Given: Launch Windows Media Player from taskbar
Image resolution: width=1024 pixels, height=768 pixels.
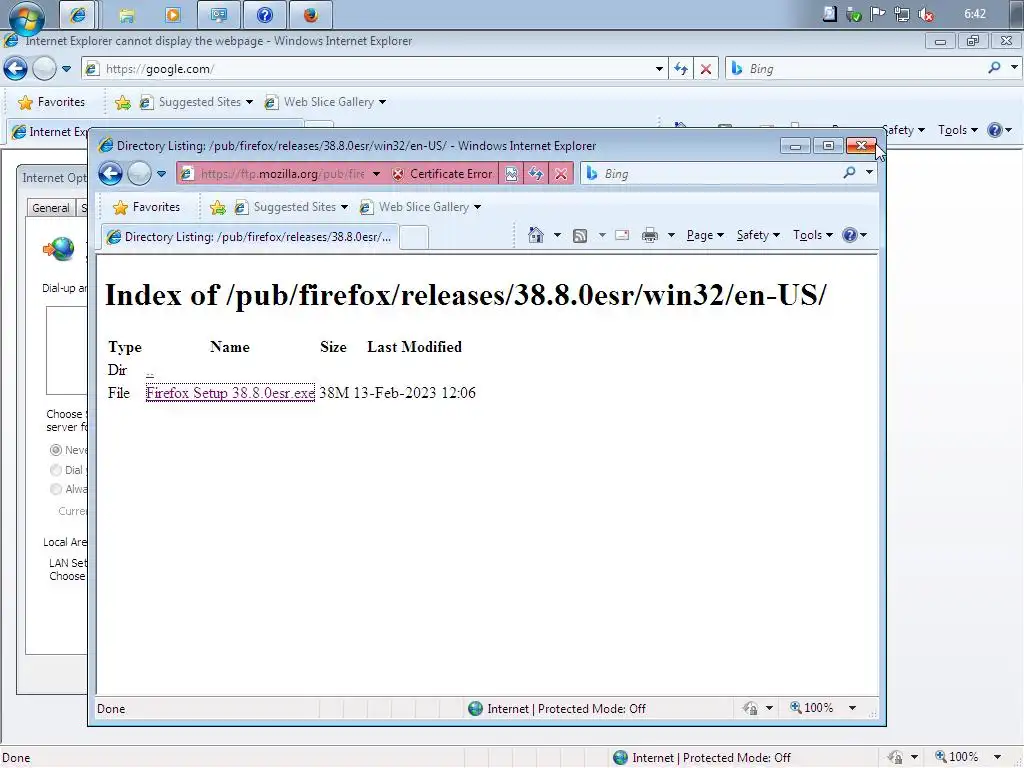Looking at the screenshot, I should [173, 14].
